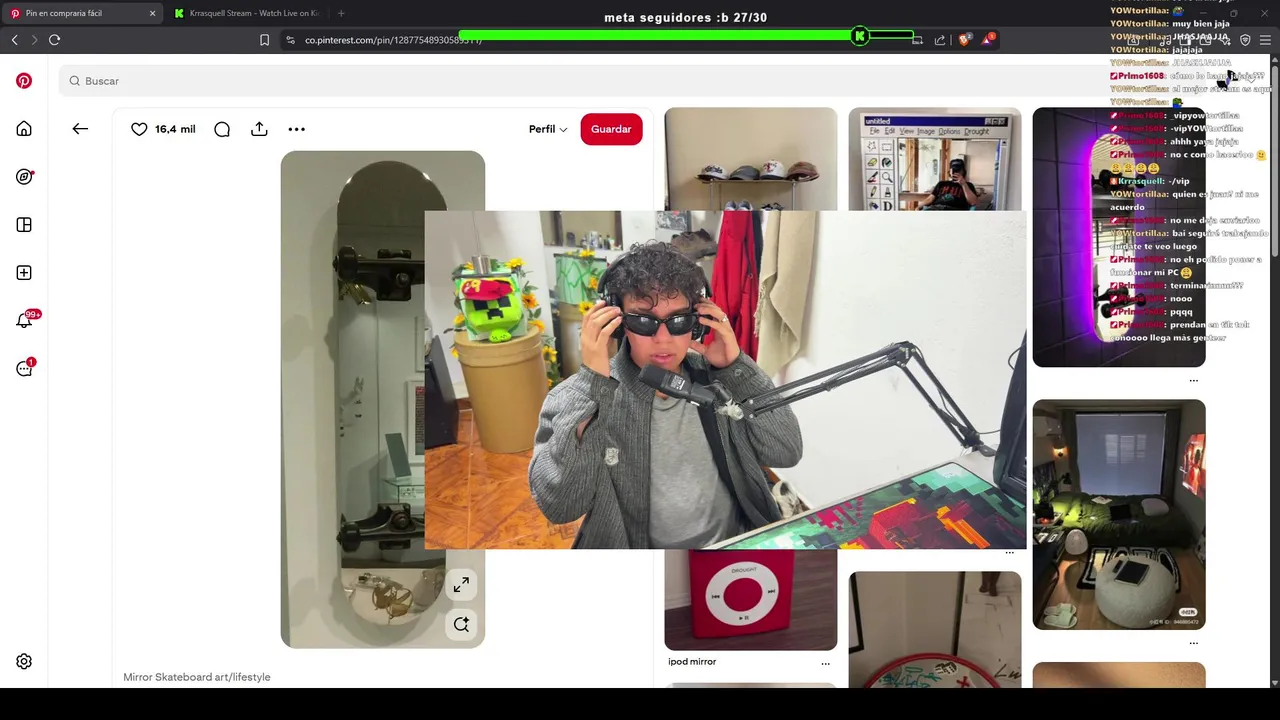Click the address bar URL
The image size is (1280, 720).
[393, 40]
